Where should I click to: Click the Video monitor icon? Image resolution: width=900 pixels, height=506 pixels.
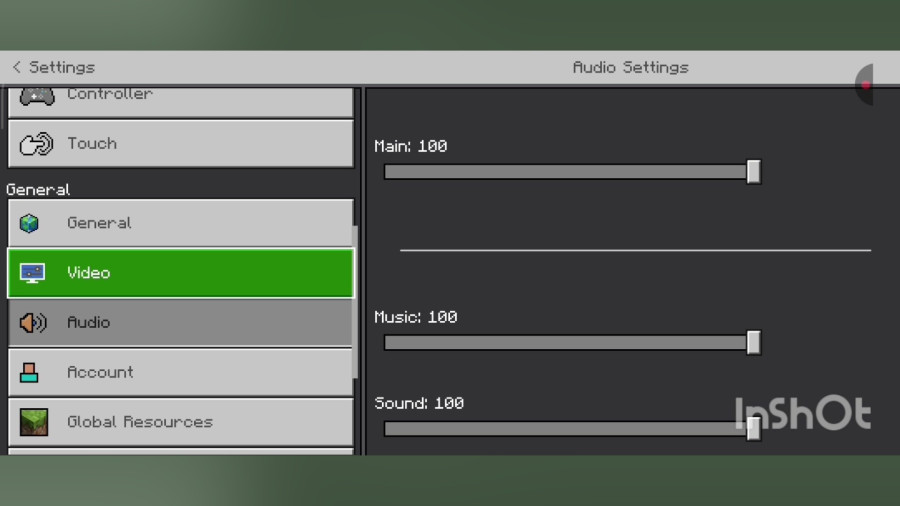click(x=32, y=273)
